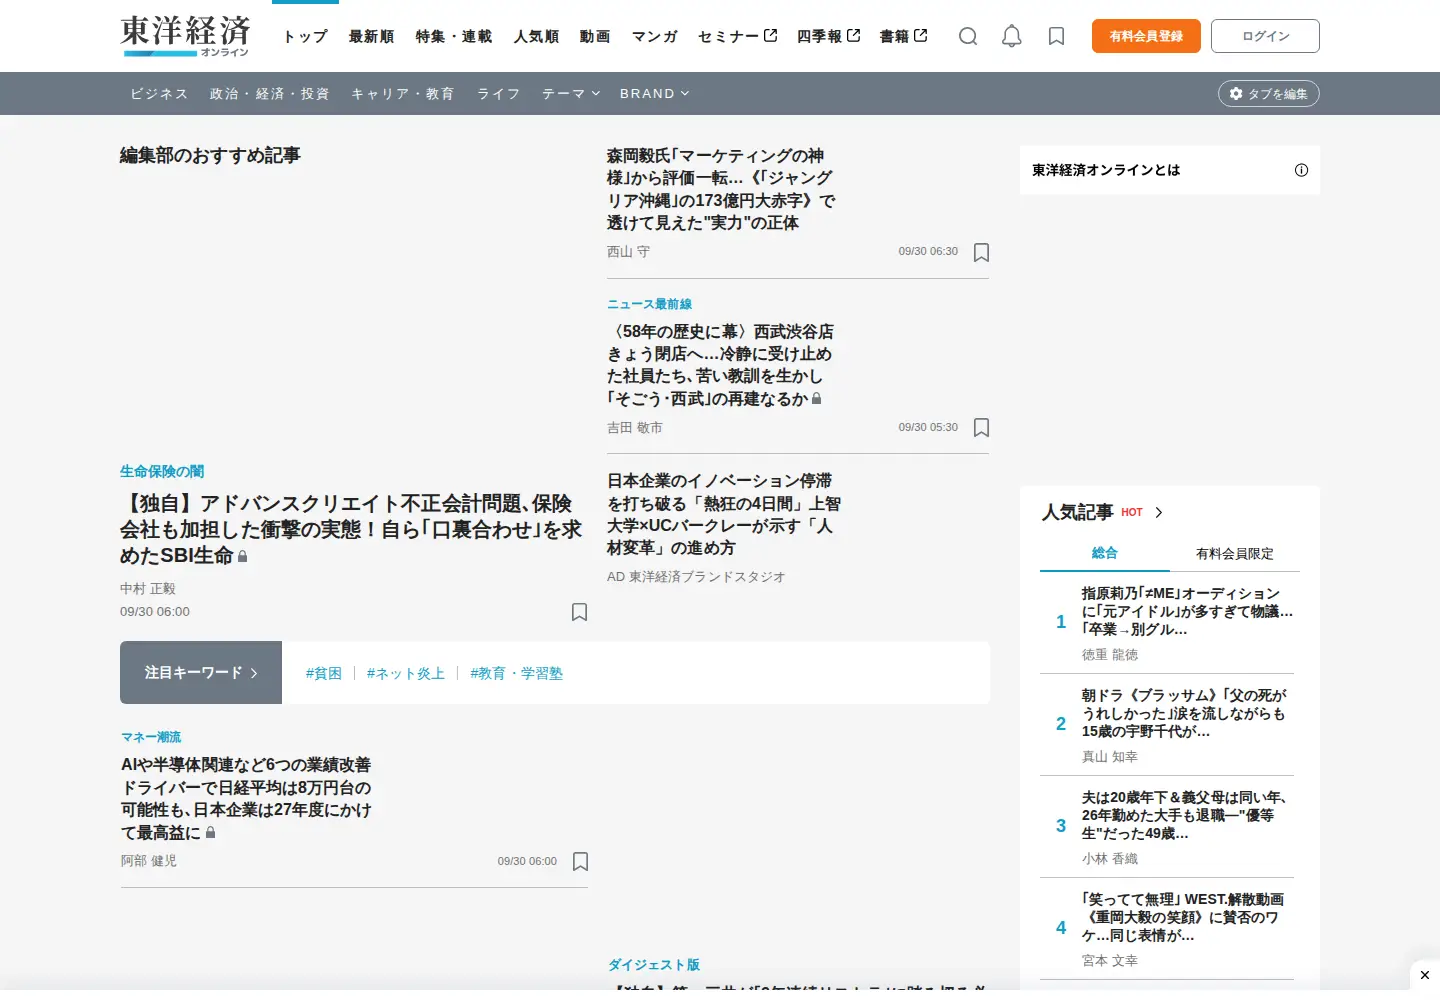Image resolution: width=1440 pixels, height=1000 pixels.
Task: Open the notifications bell icon
Action: pyautogui.click(x=1012, y=36)
